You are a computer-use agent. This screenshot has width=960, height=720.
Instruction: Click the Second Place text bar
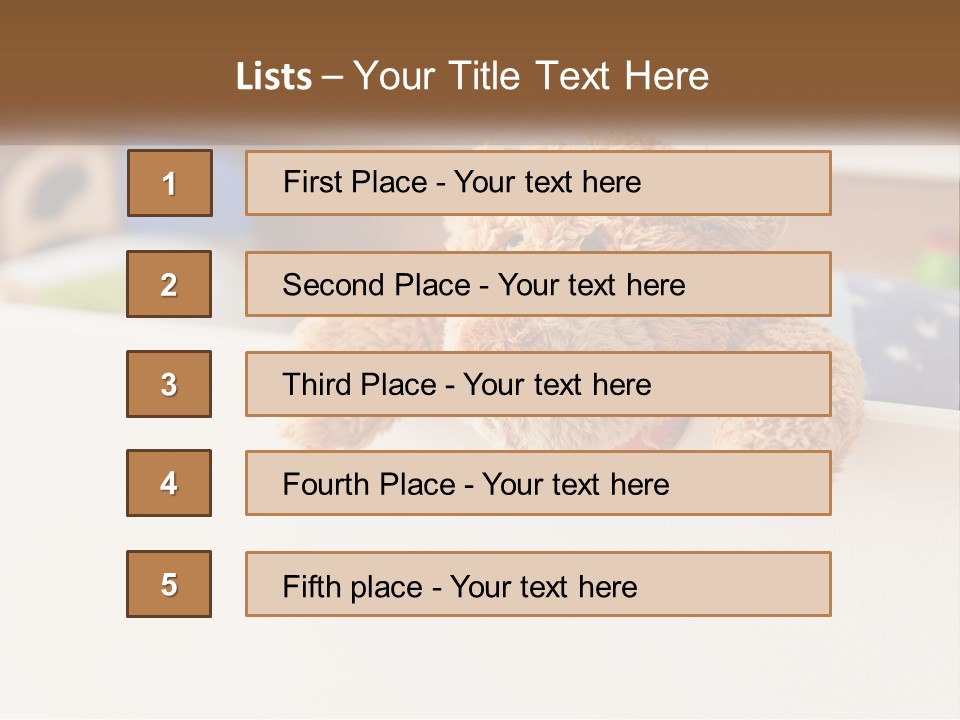[x=538, y=284]
